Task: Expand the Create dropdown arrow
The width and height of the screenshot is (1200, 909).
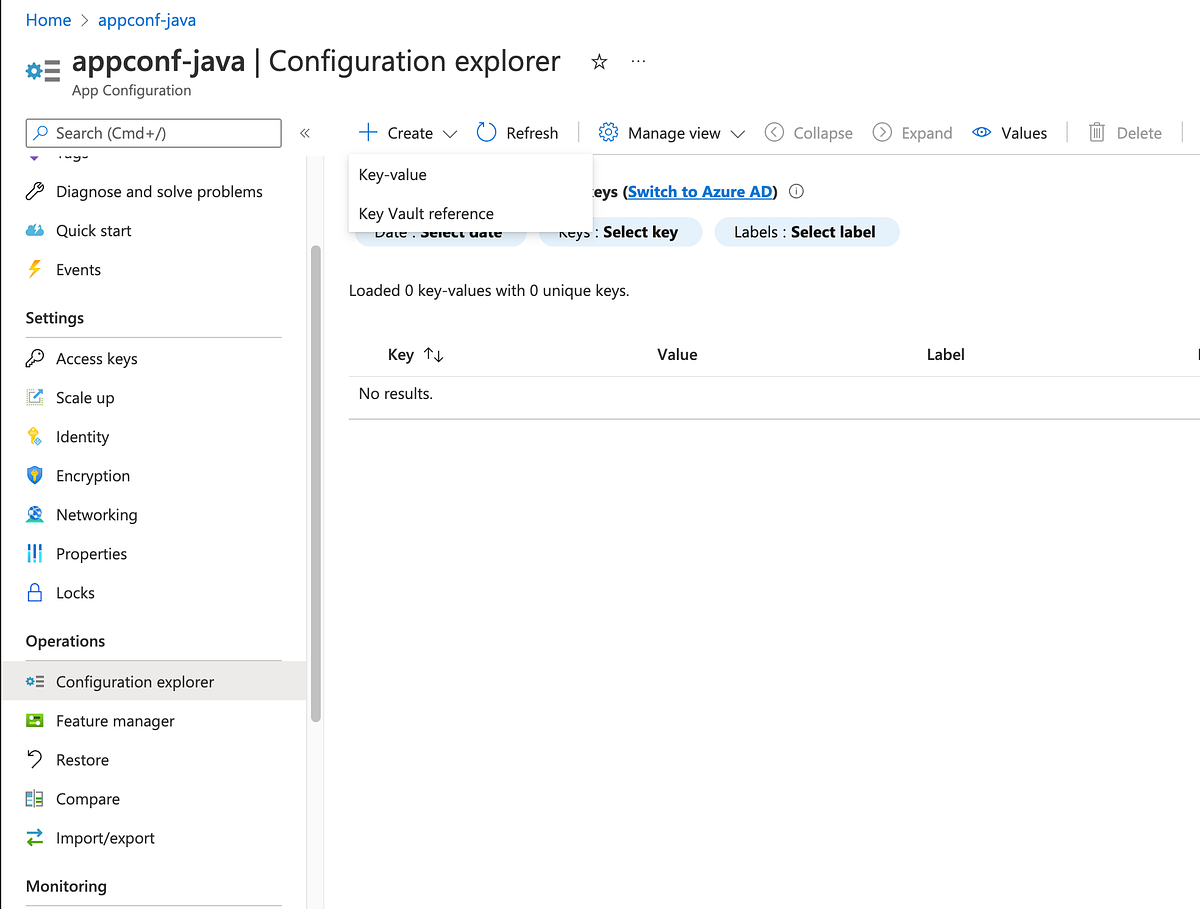Action: [x=450, y=134]
